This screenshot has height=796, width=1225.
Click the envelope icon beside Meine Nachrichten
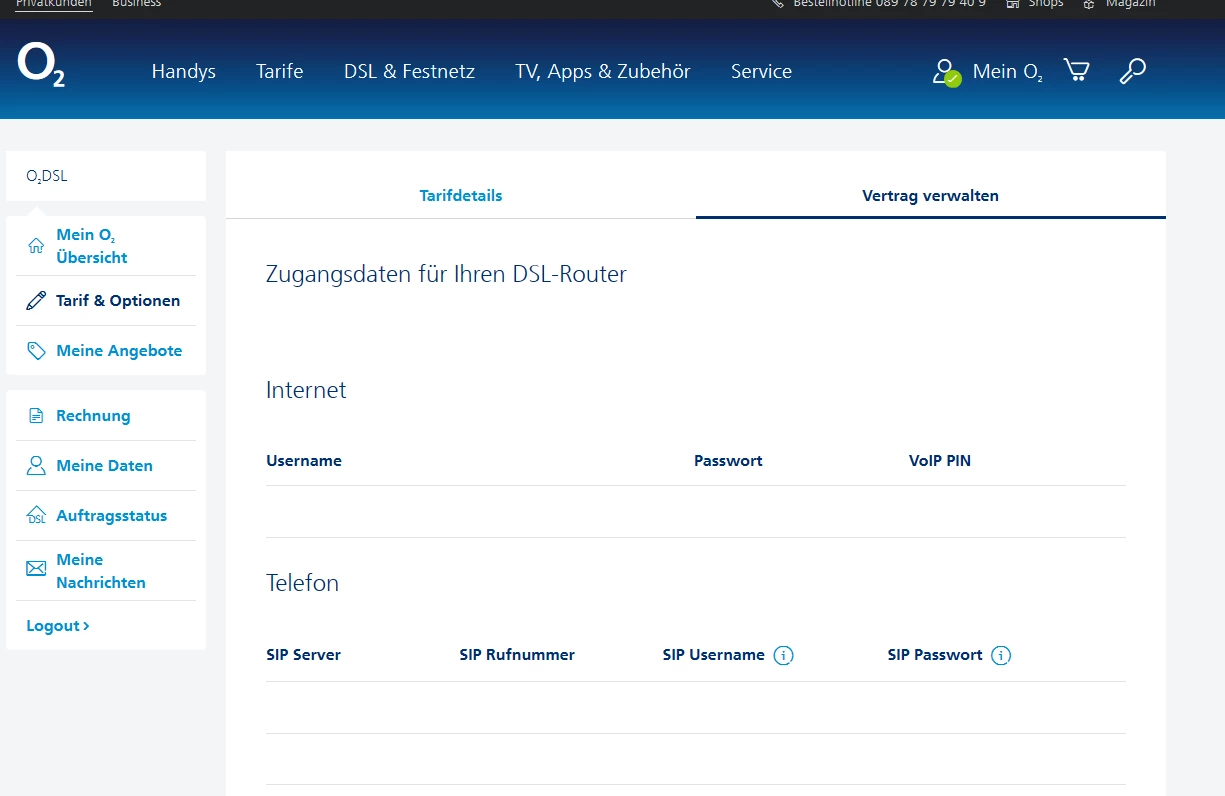point(36,569)
